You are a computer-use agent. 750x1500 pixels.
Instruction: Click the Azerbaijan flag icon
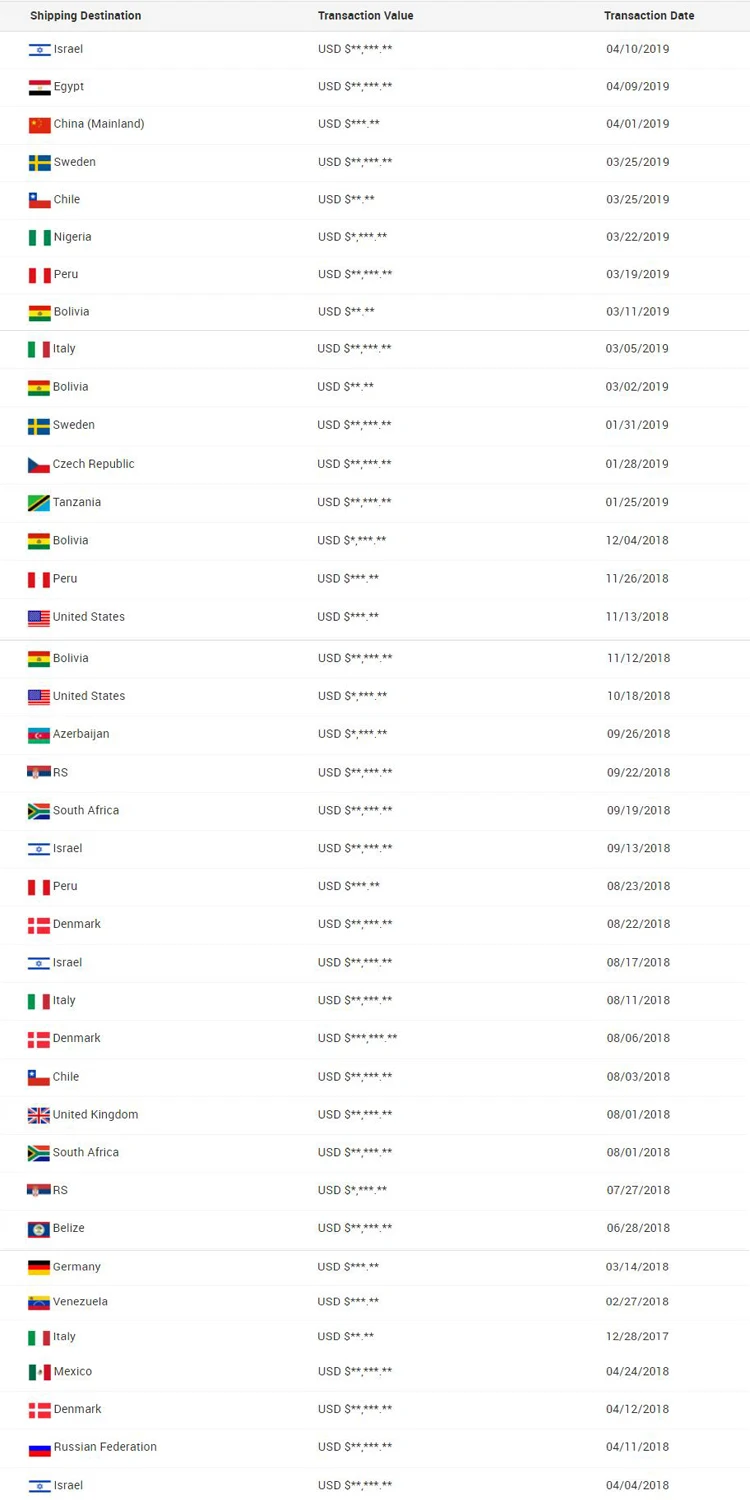[x=39, y=735]
